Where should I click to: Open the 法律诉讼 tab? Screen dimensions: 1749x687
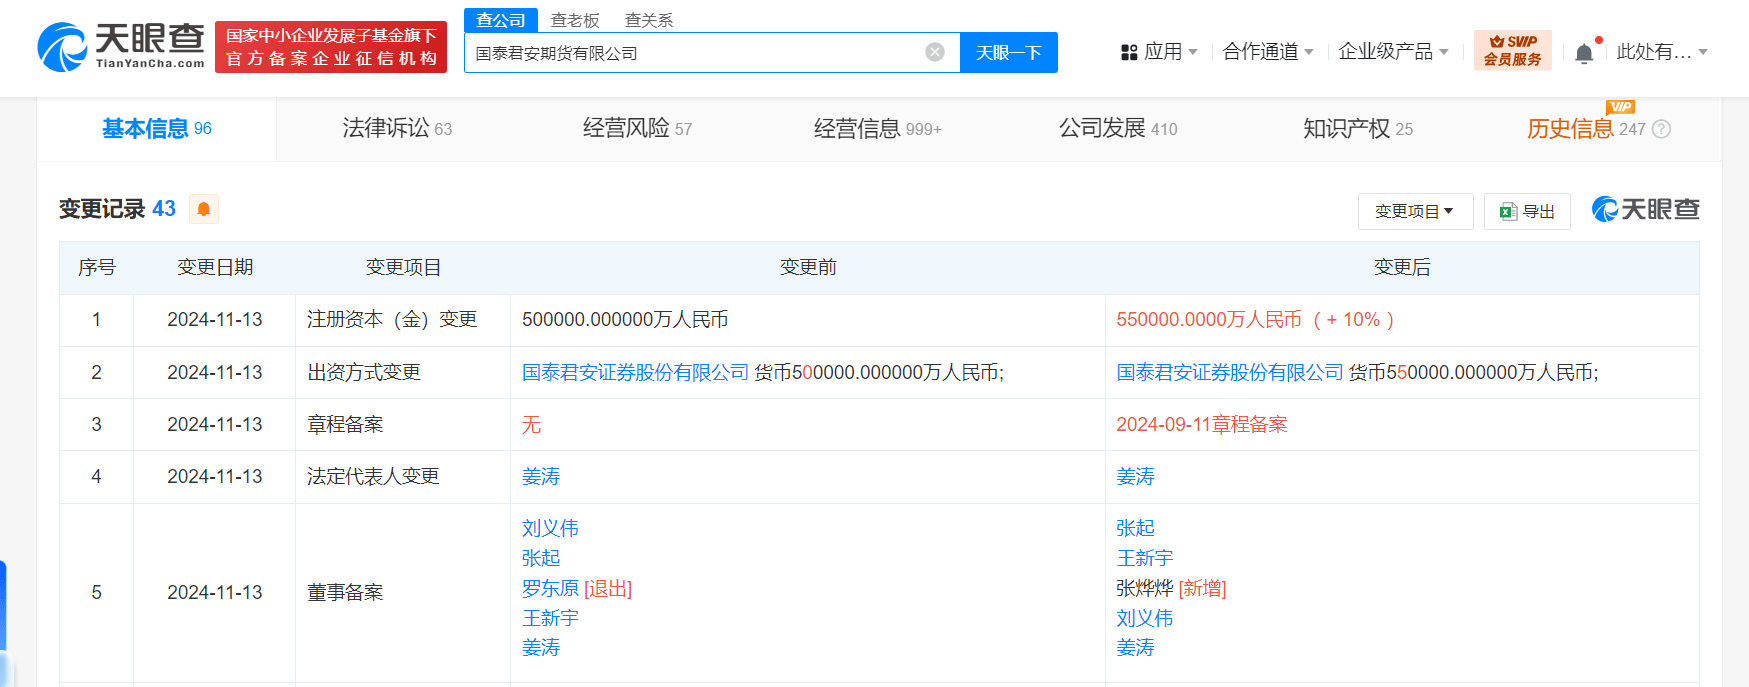397,129
